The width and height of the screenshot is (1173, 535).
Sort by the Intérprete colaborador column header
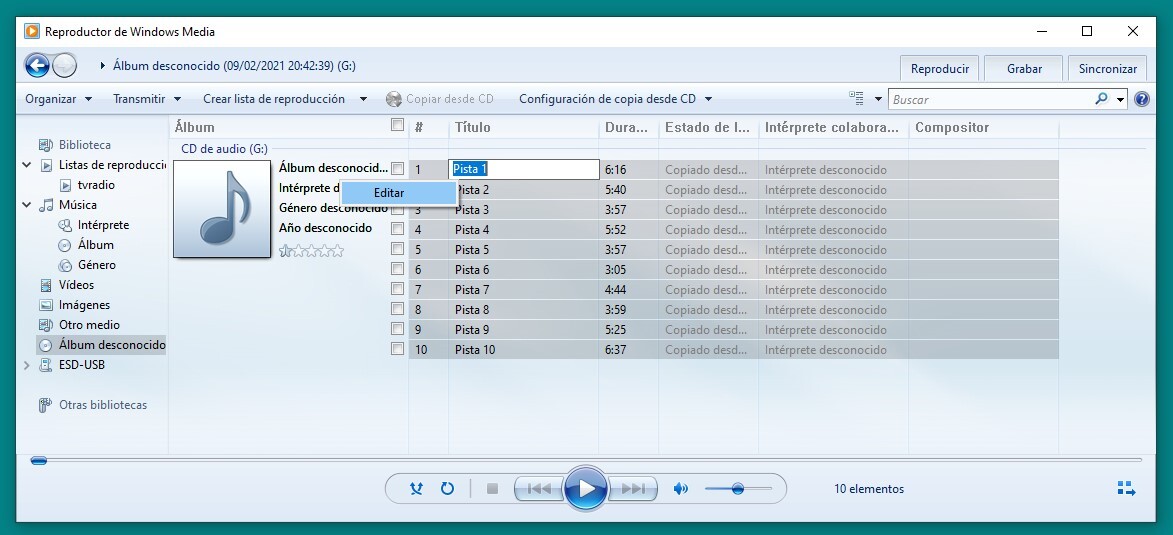point(833,127)
